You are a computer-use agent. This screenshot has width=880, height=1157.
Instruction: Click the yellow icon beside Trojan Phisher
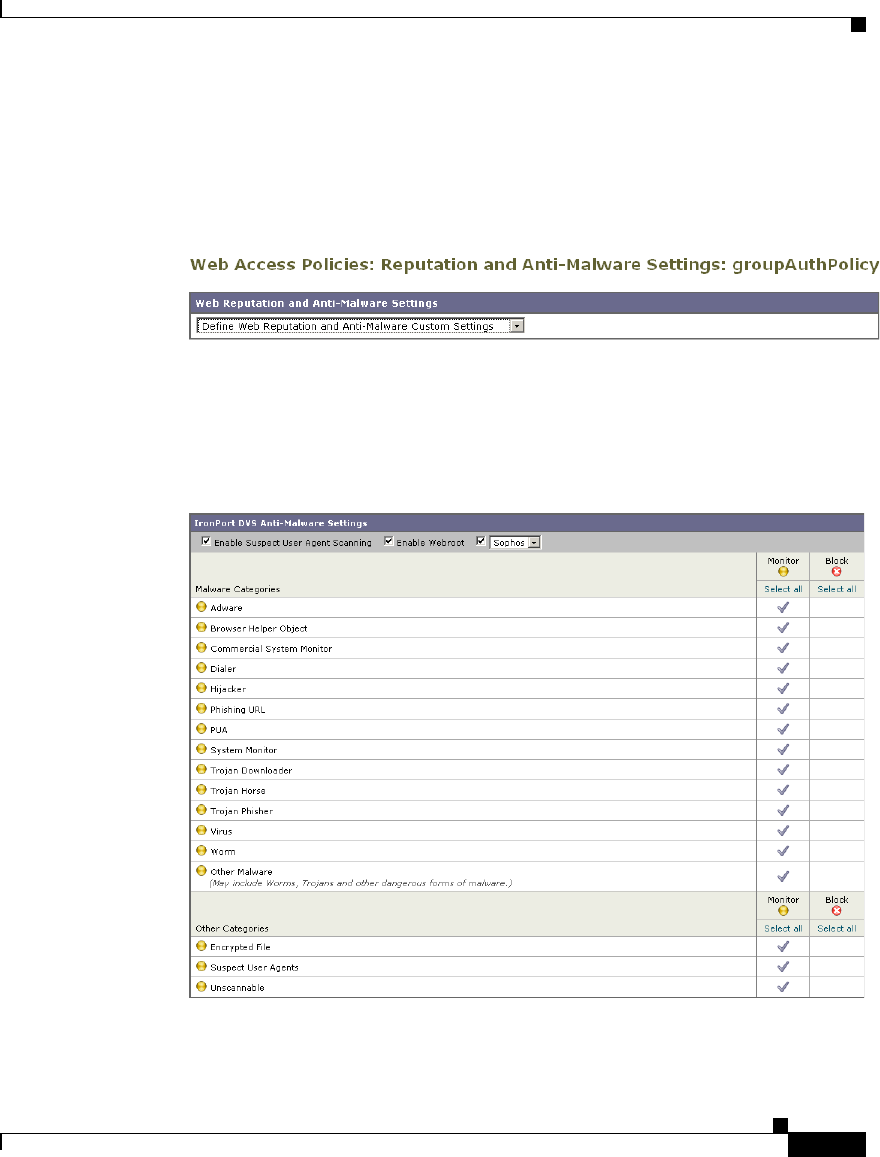pos(201,809)
